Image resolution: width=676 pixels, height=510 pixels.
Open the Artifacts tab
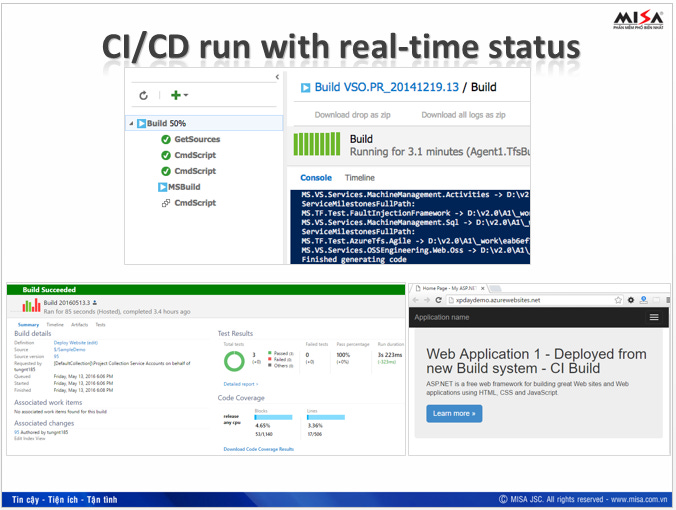coord(79,325)
